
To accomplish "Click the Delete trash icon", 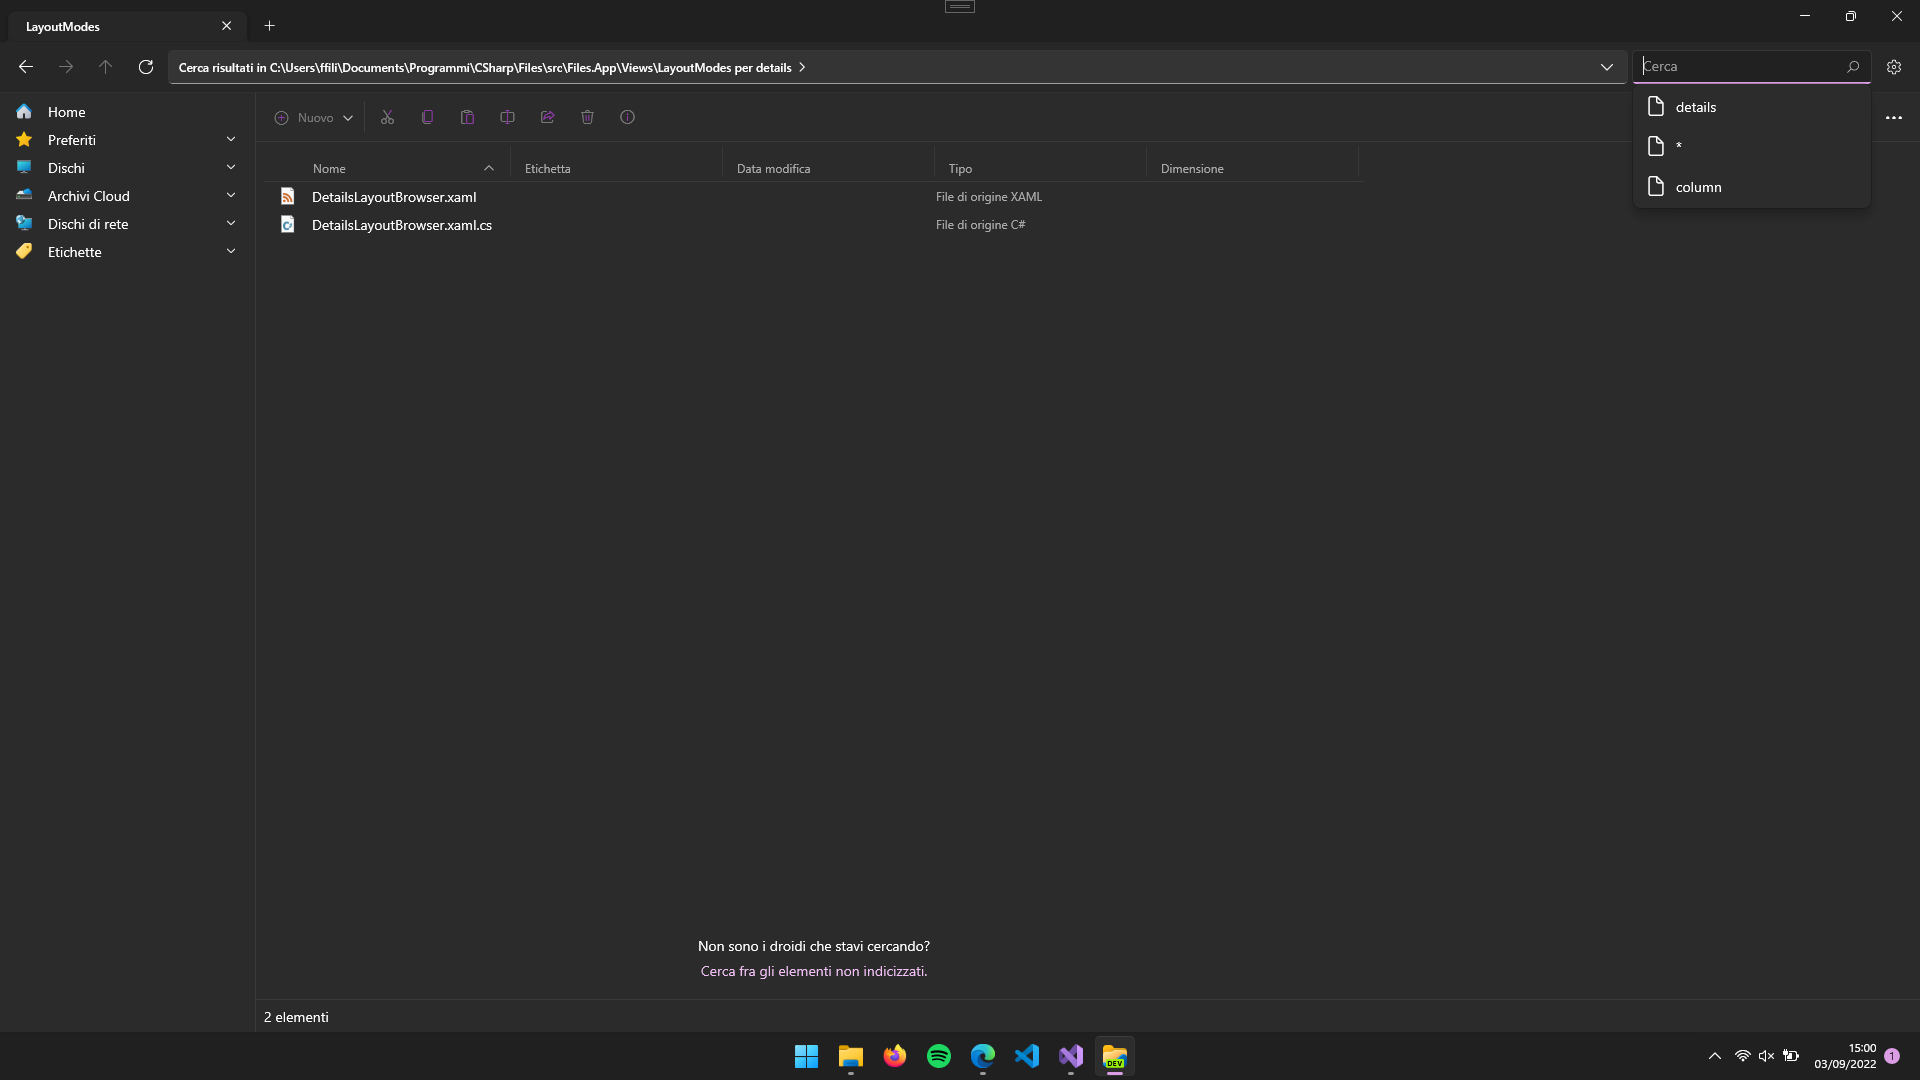I will coord(587,117).
